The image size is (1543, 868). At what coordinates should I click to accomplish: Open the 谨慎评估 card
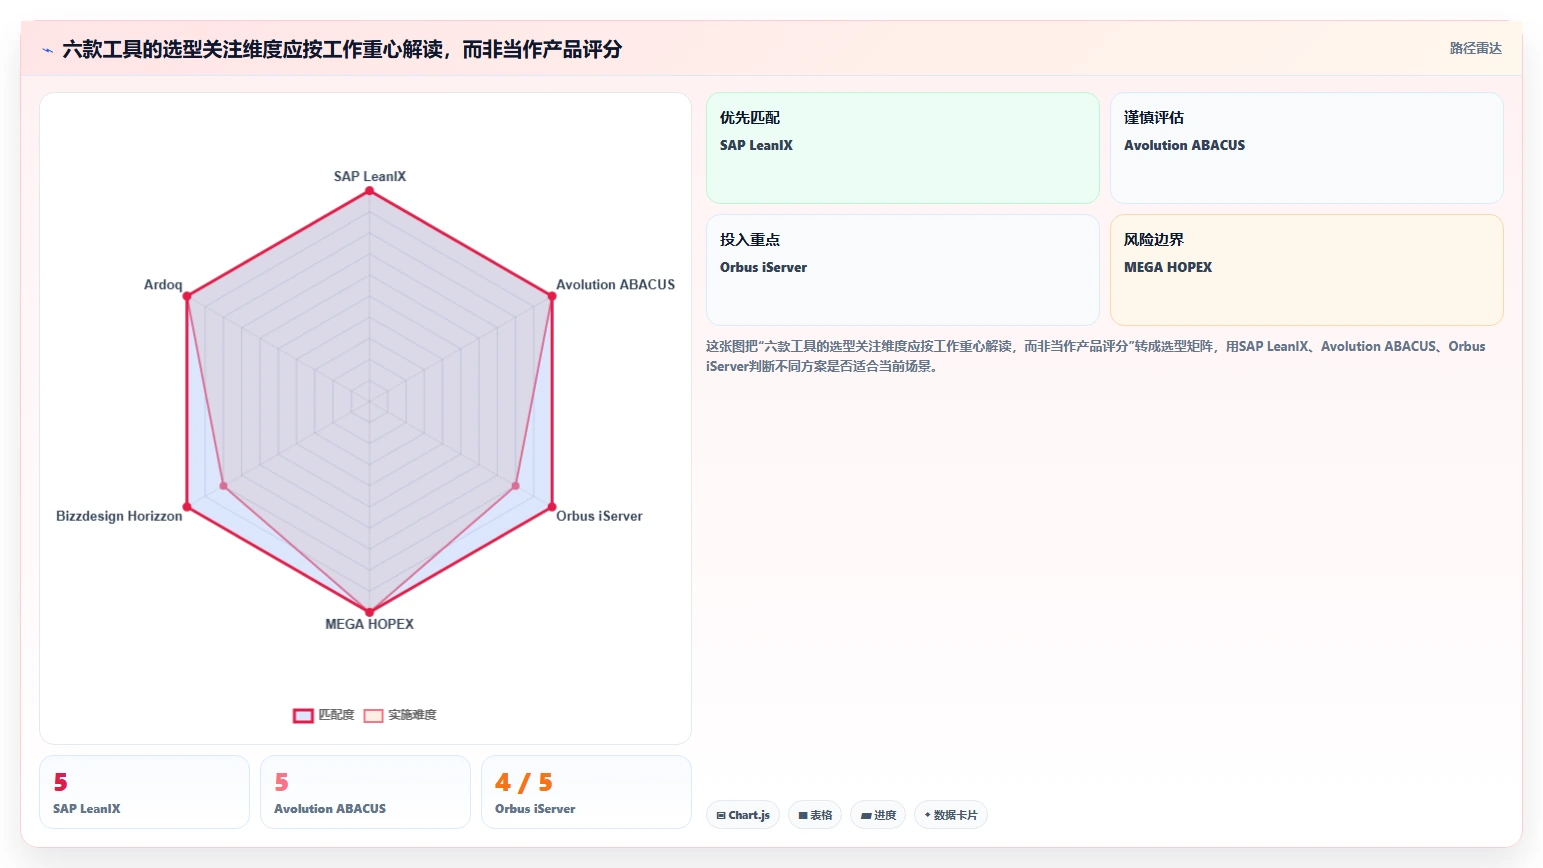(x=1307, y=148)
